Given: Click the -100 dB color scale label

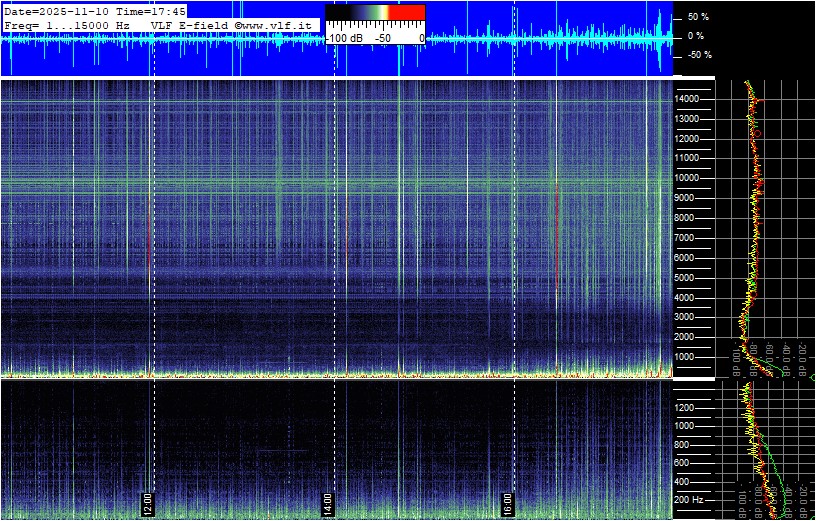Looking at the screenshot, I should pos(344,38).
